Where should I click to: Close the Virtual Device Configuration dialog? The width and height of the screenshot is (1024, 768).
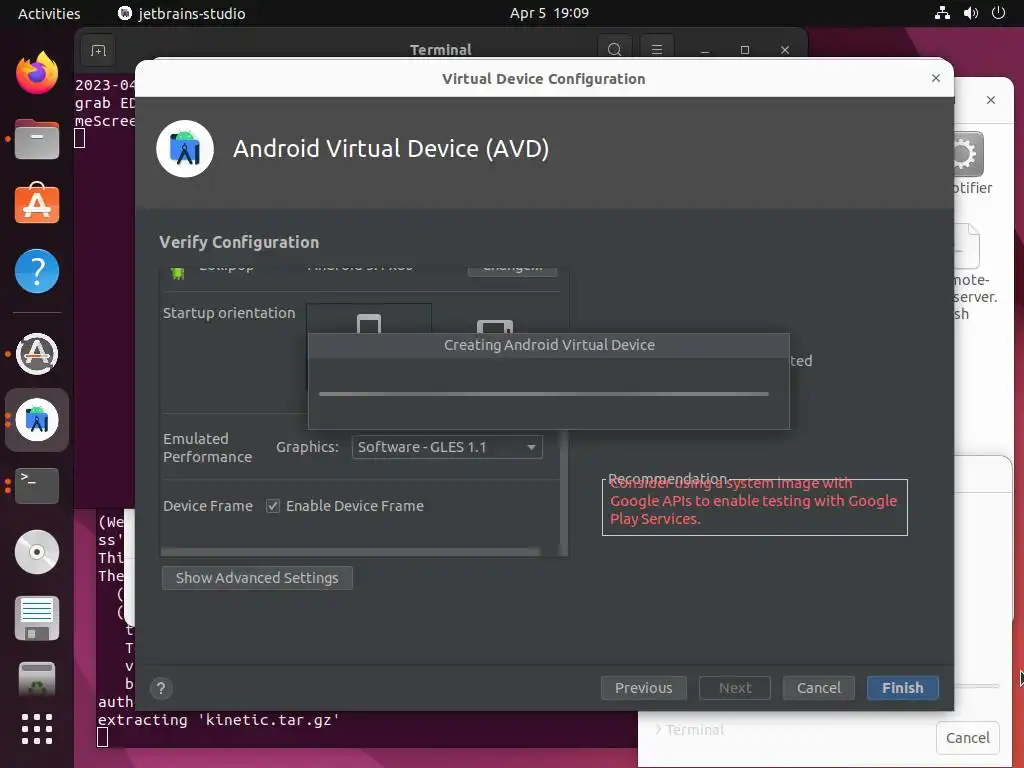936,78
